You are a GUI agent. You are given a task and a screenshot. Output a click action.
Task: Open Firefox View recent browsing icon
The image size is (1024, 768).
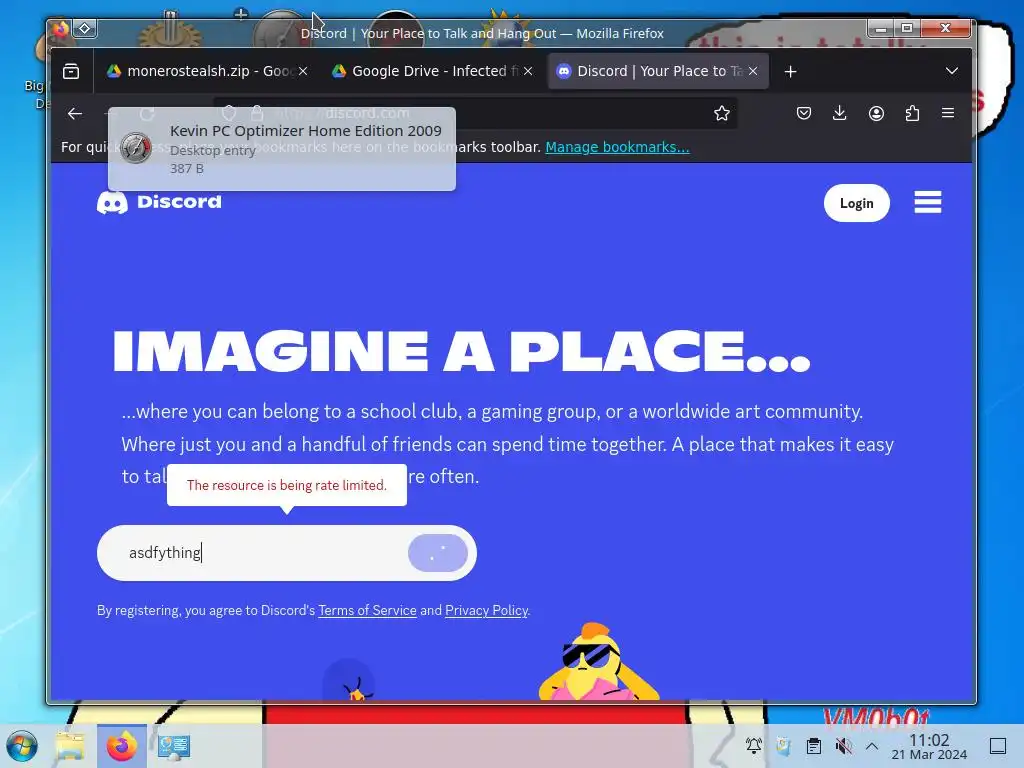[71, 71]
